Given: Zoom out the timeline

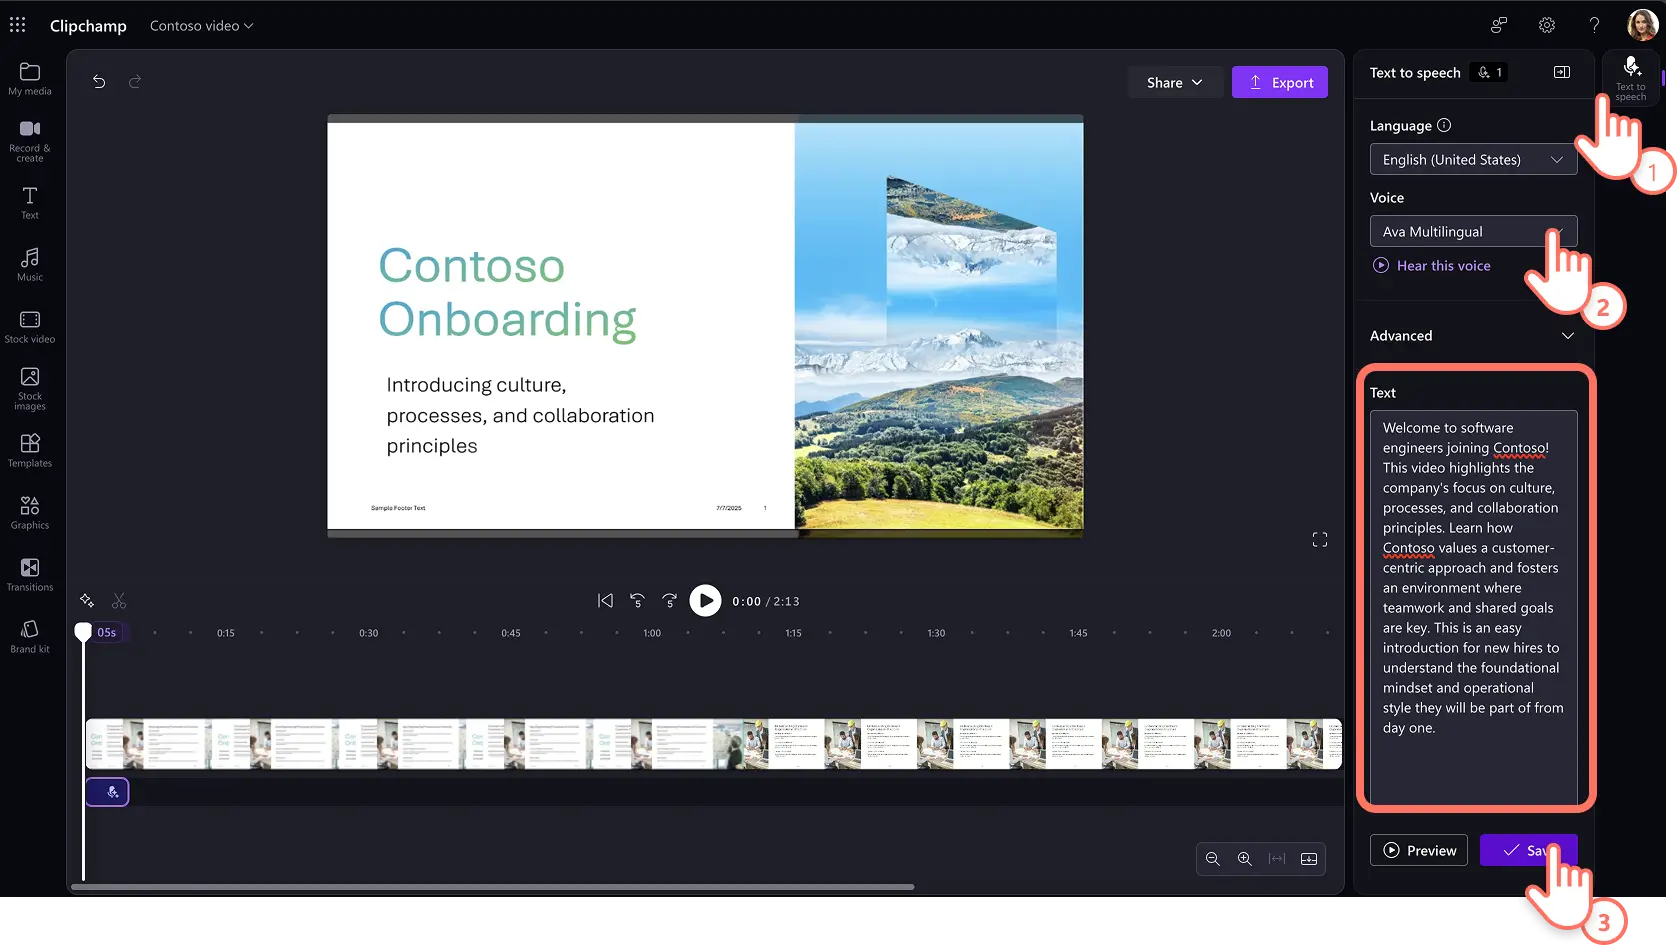Looking at the screenshot, I should click(x=1213, y=859).
